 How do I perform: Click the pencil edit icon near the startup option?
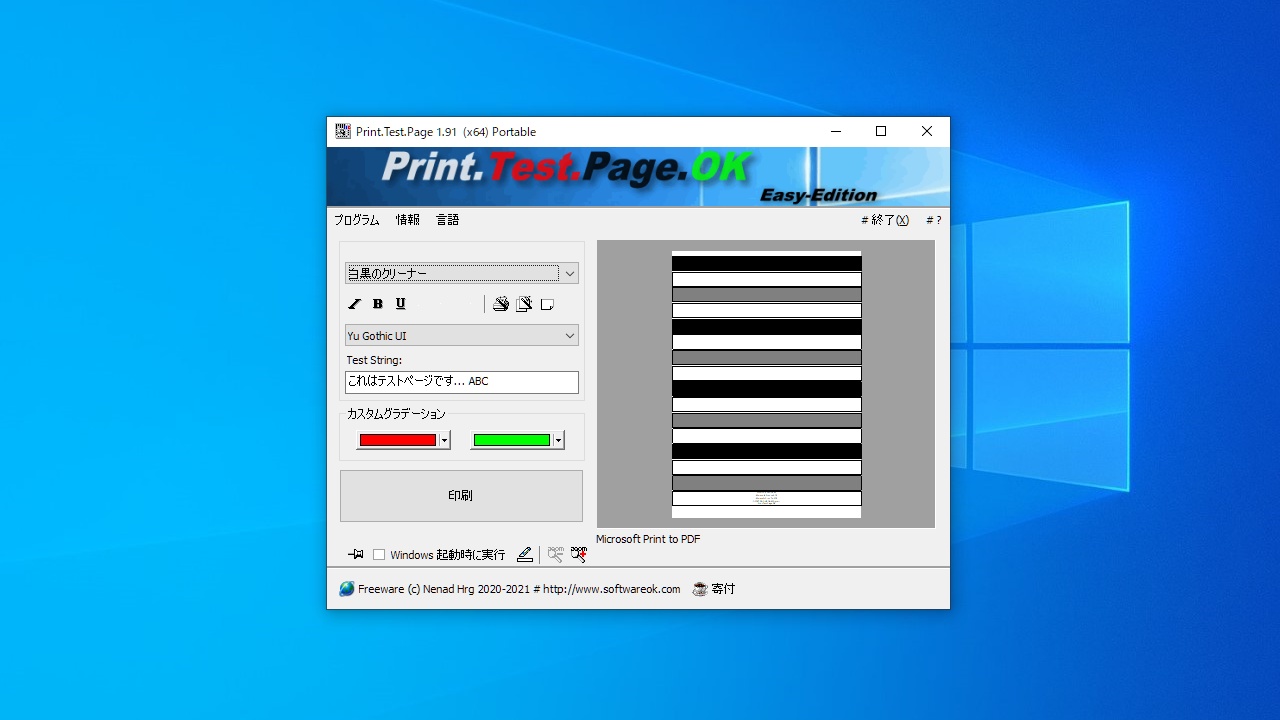pos(525,554)
